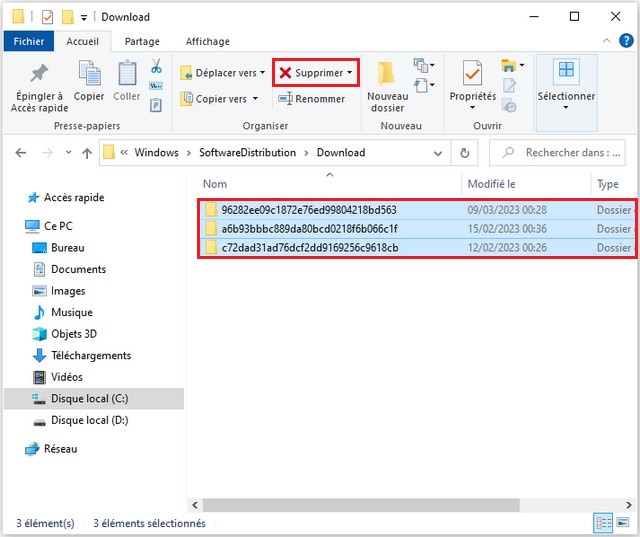Open the Supprimer dropdown arrow
This screenshot has width=640, height=537.
[x=350, y=73]
